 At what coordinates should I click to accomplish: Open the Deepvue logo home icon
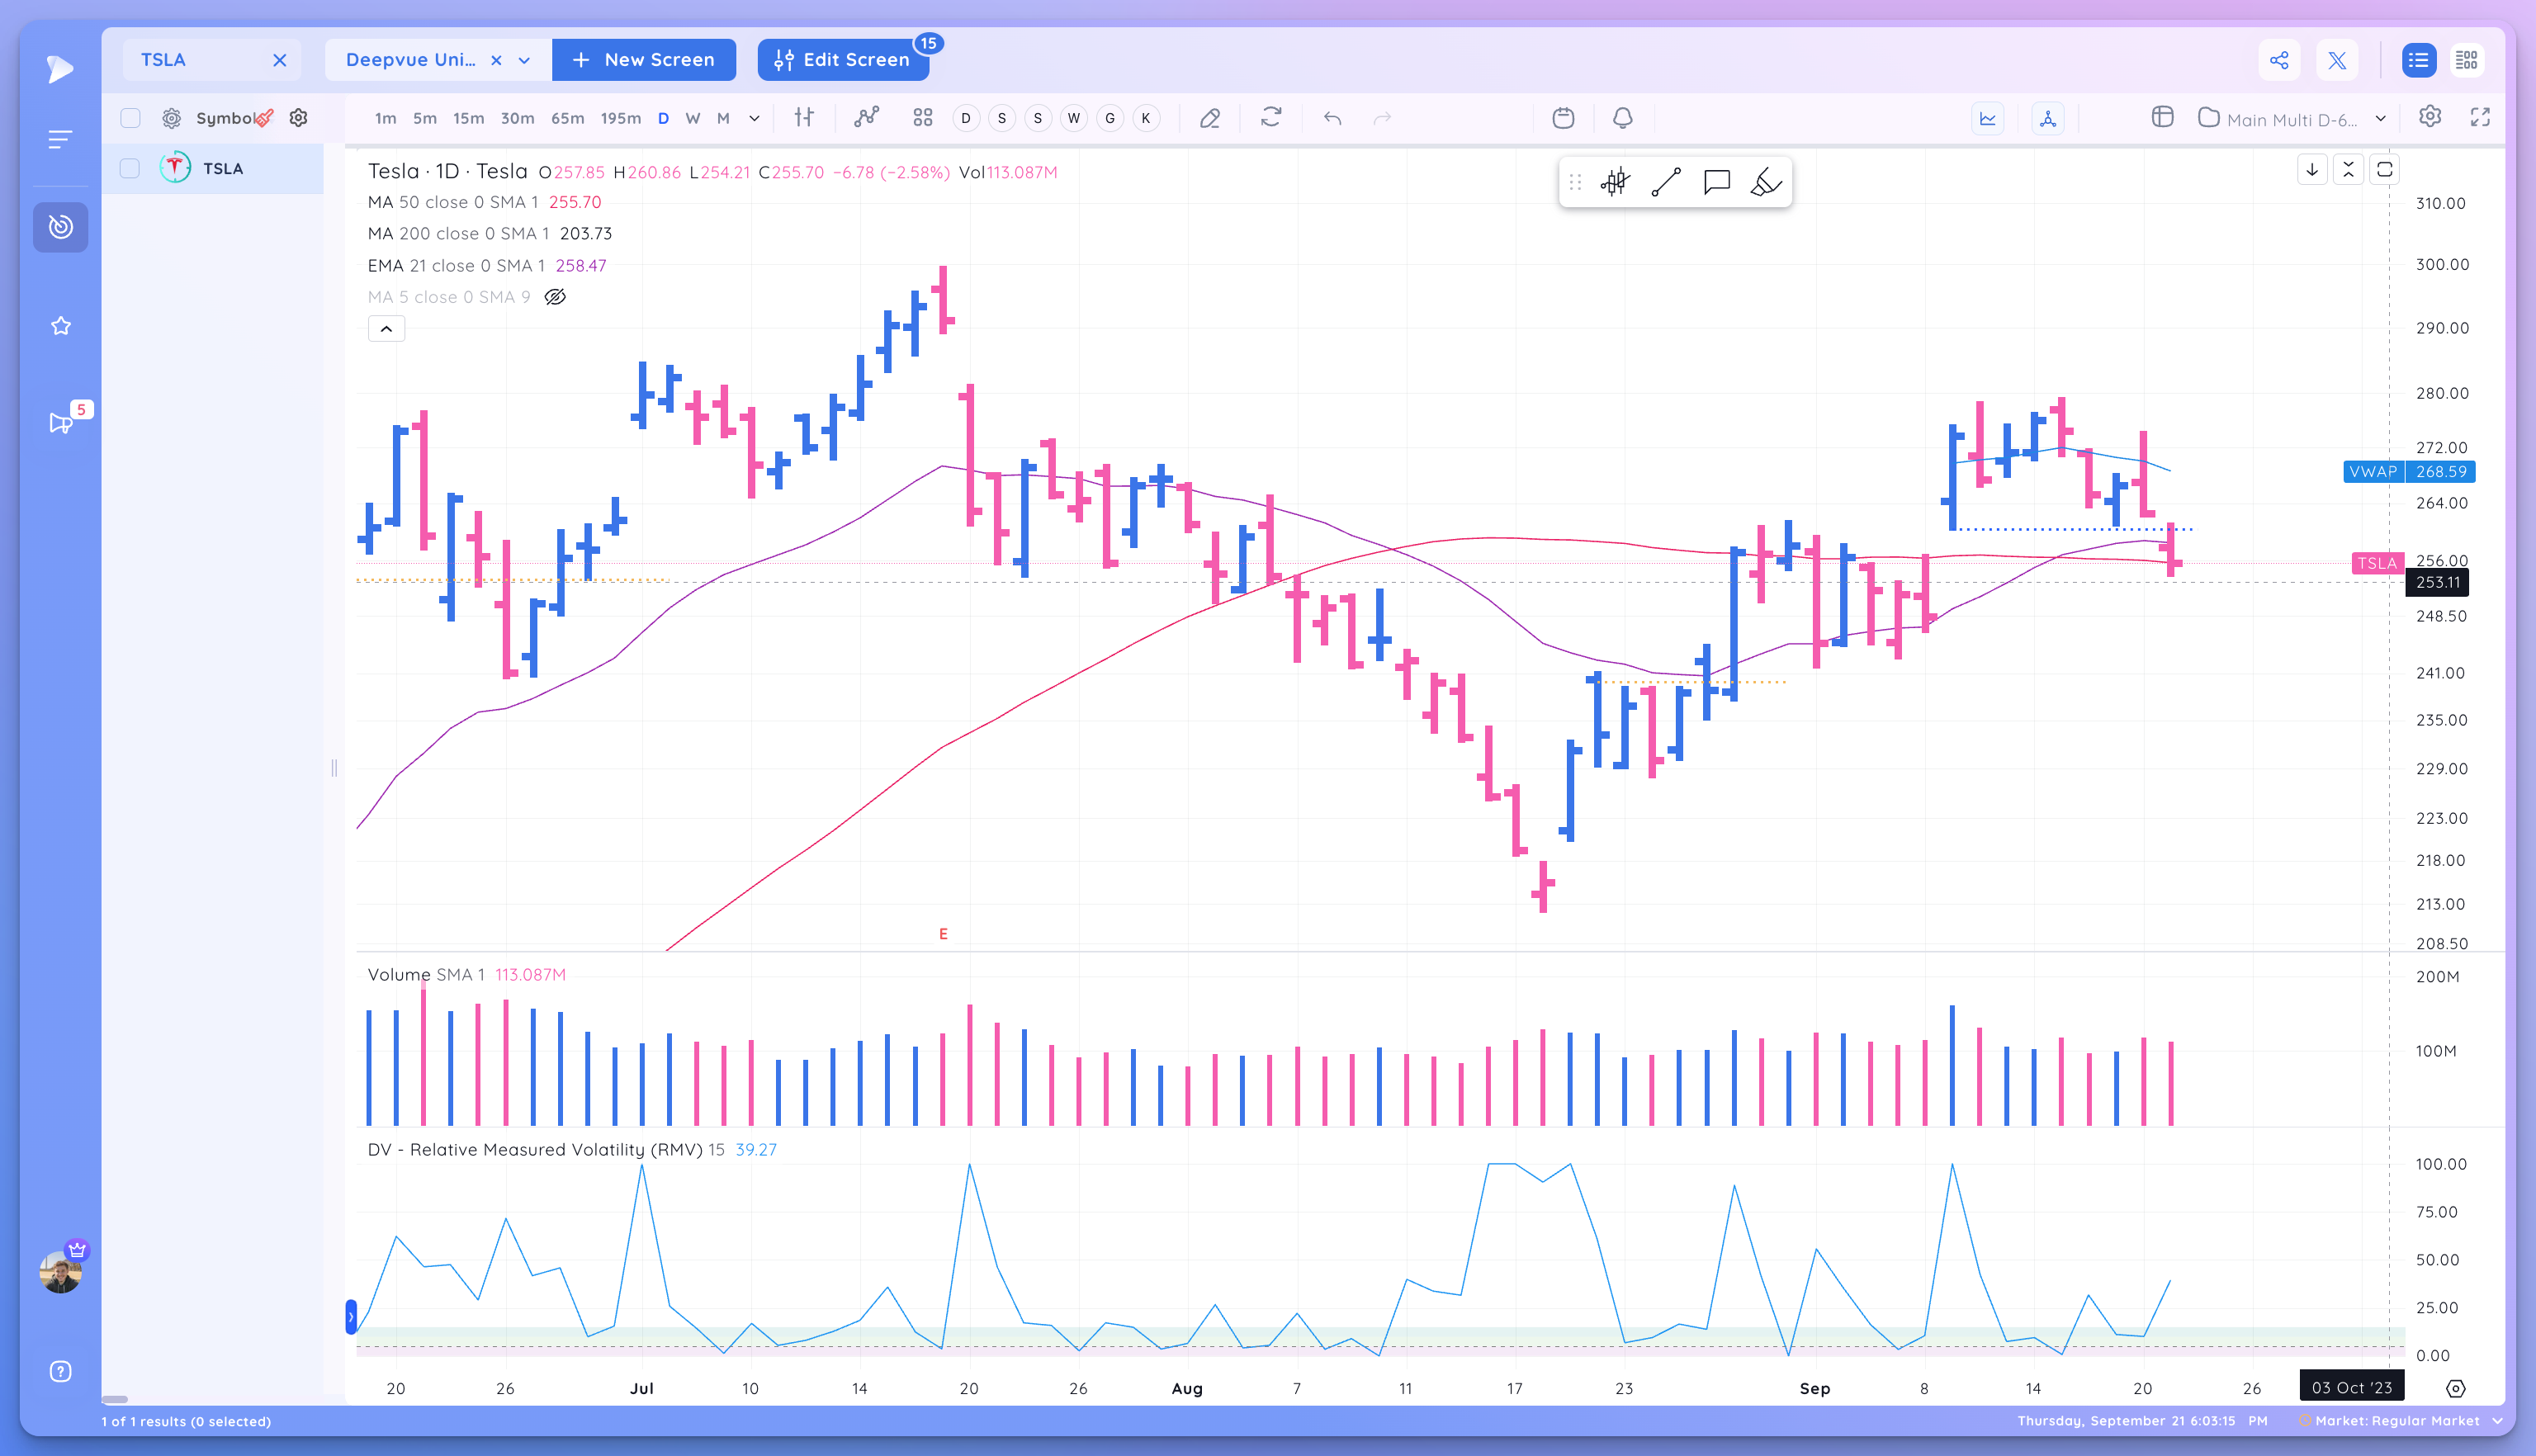(x=60, y=68)
